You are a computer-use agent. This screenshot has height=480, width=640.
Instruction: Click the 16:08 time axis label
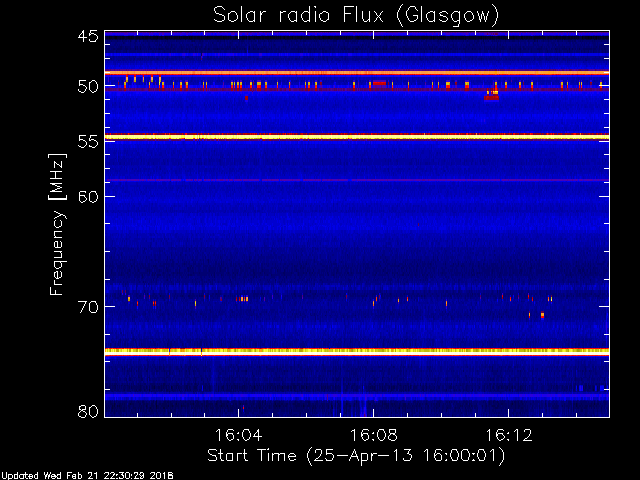coord(373,435)
